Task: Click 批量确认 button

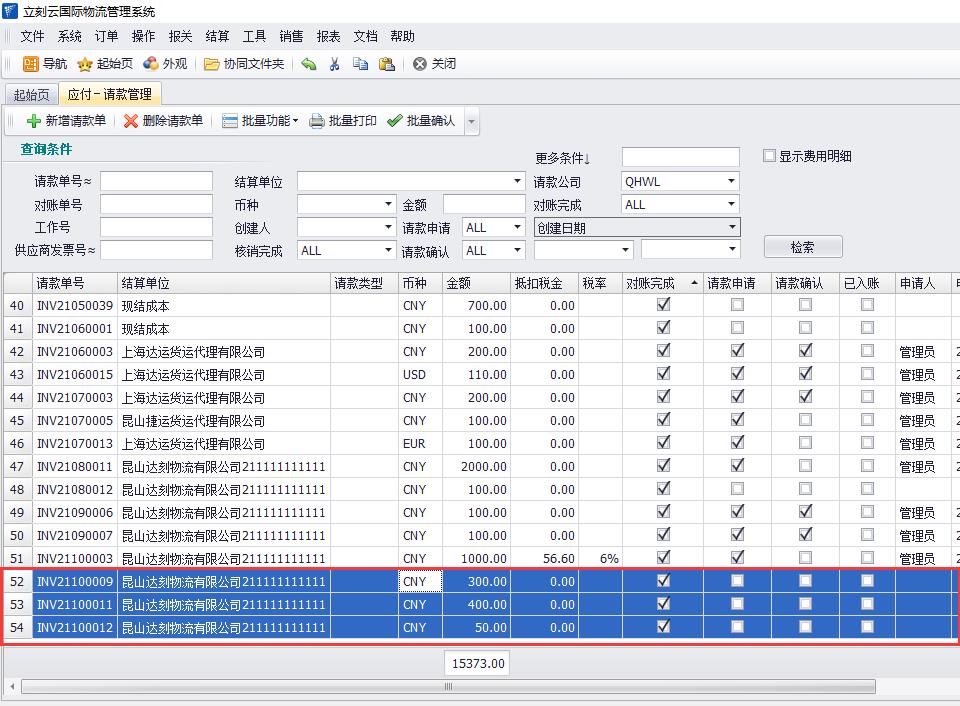Action: [x=421, y=121]
